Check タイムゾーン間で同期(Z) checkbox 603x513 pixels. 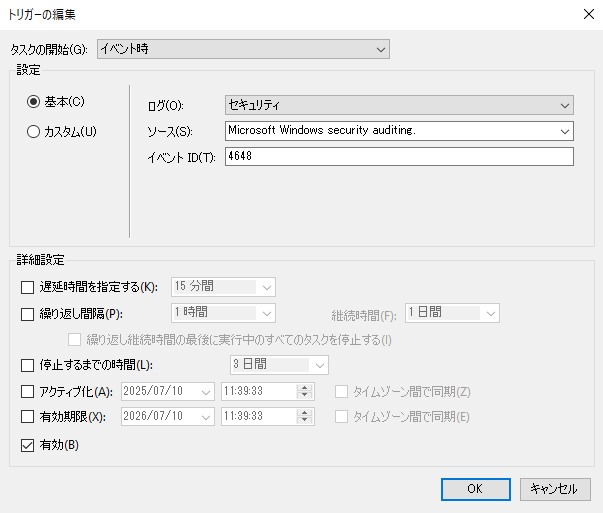341,392
